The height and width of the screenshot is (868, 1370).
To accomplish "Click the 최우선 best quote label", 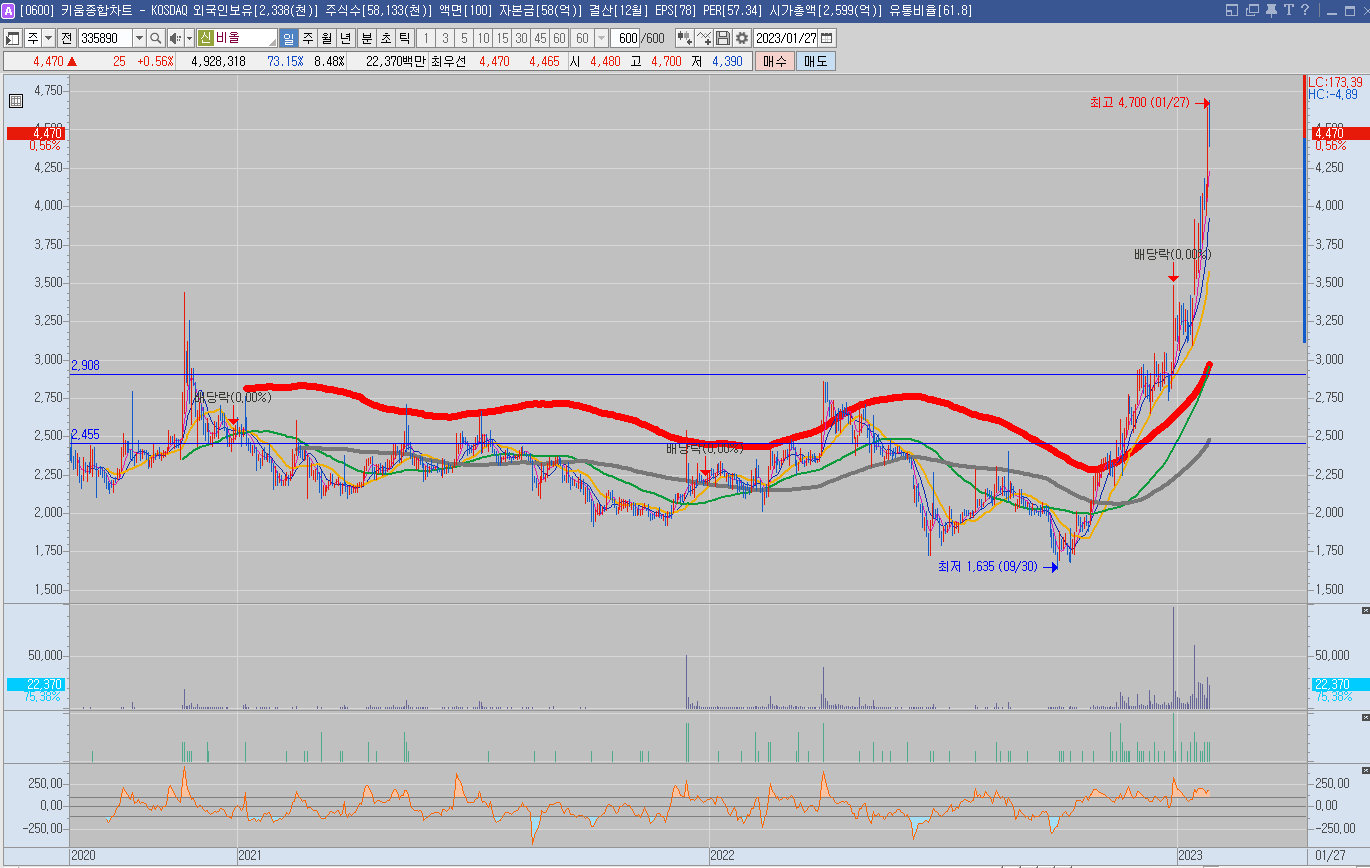I will pyautogui.click(x=448, y=61).
